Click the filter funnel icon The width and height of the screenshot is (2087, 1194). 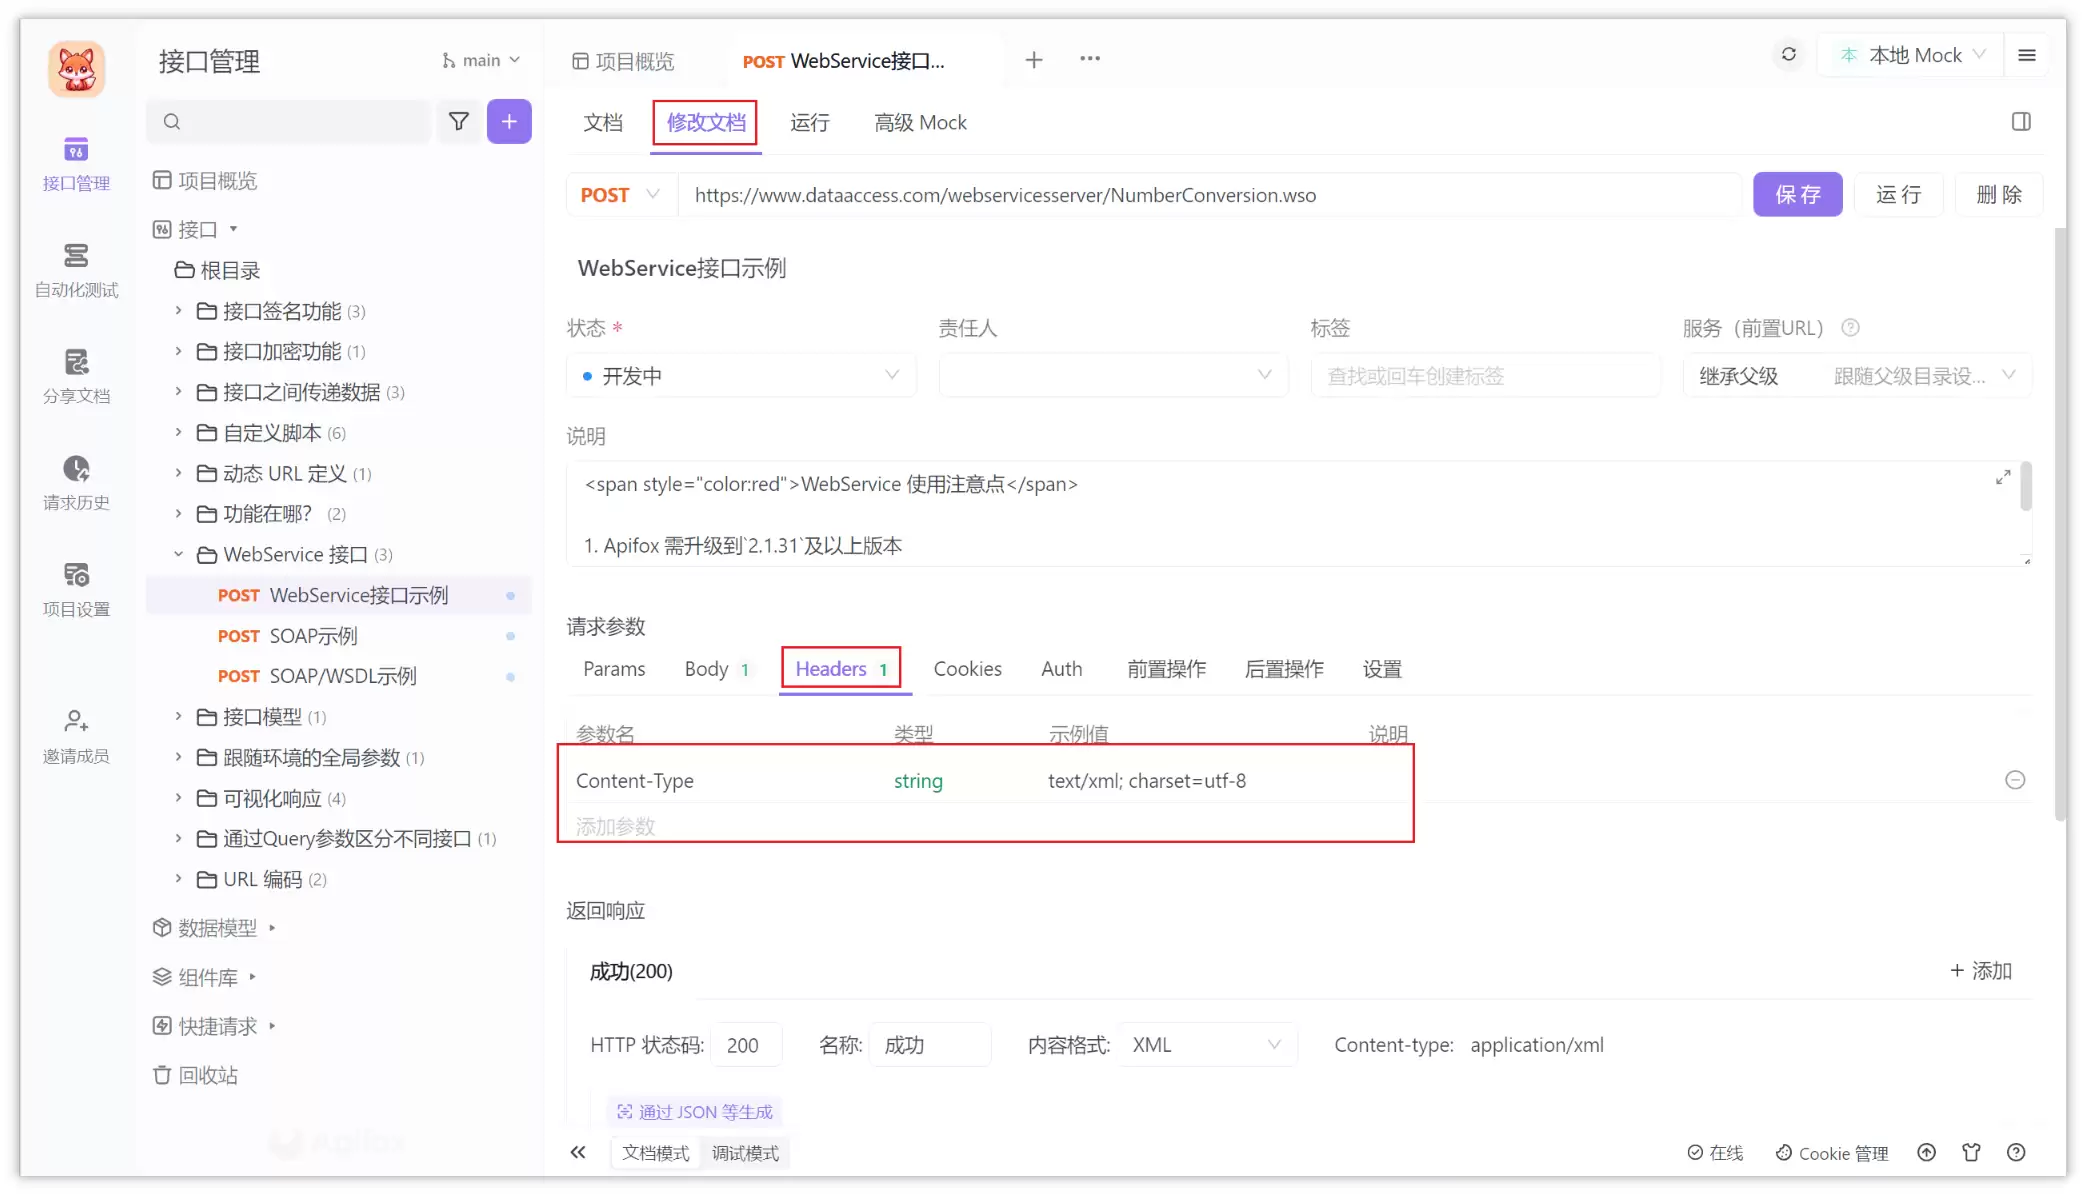point(459,121)
